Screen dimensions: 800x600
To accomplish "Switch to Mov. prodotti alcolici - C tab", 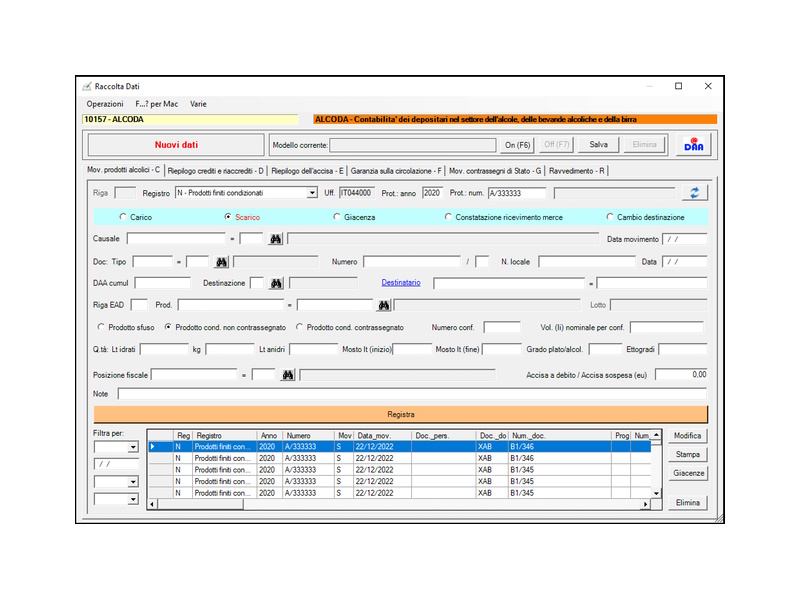I will coord(123,170).
